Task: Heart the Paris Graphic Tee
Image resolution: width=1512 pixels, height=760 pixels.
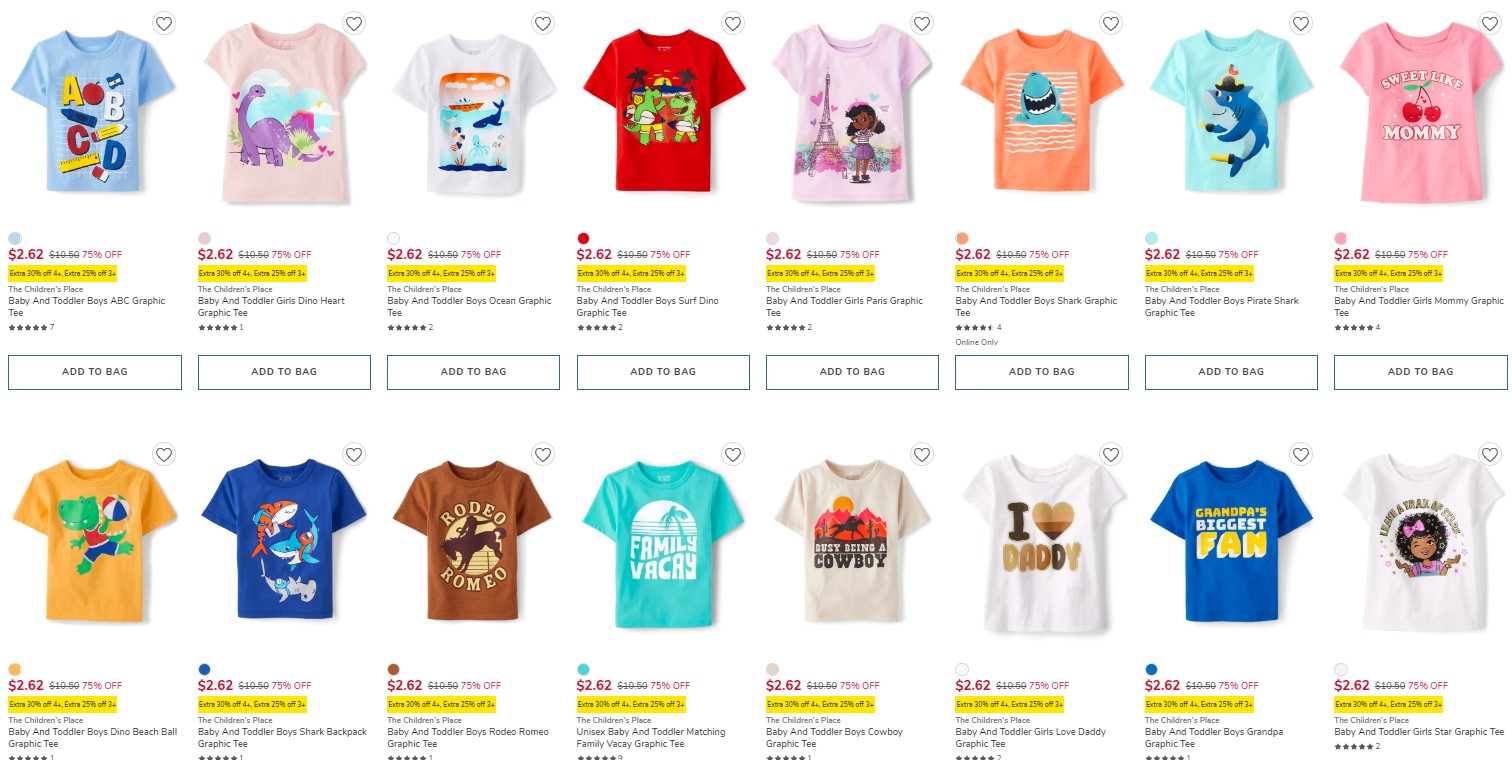Action: tap(922, 23)
